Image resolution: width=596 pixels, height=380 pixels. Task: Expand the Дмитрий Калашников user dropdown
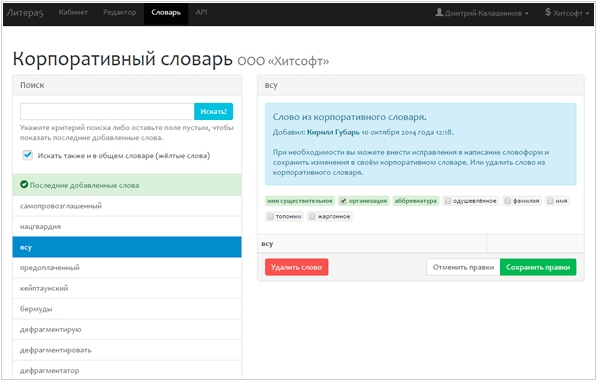(x=482, y=13)
